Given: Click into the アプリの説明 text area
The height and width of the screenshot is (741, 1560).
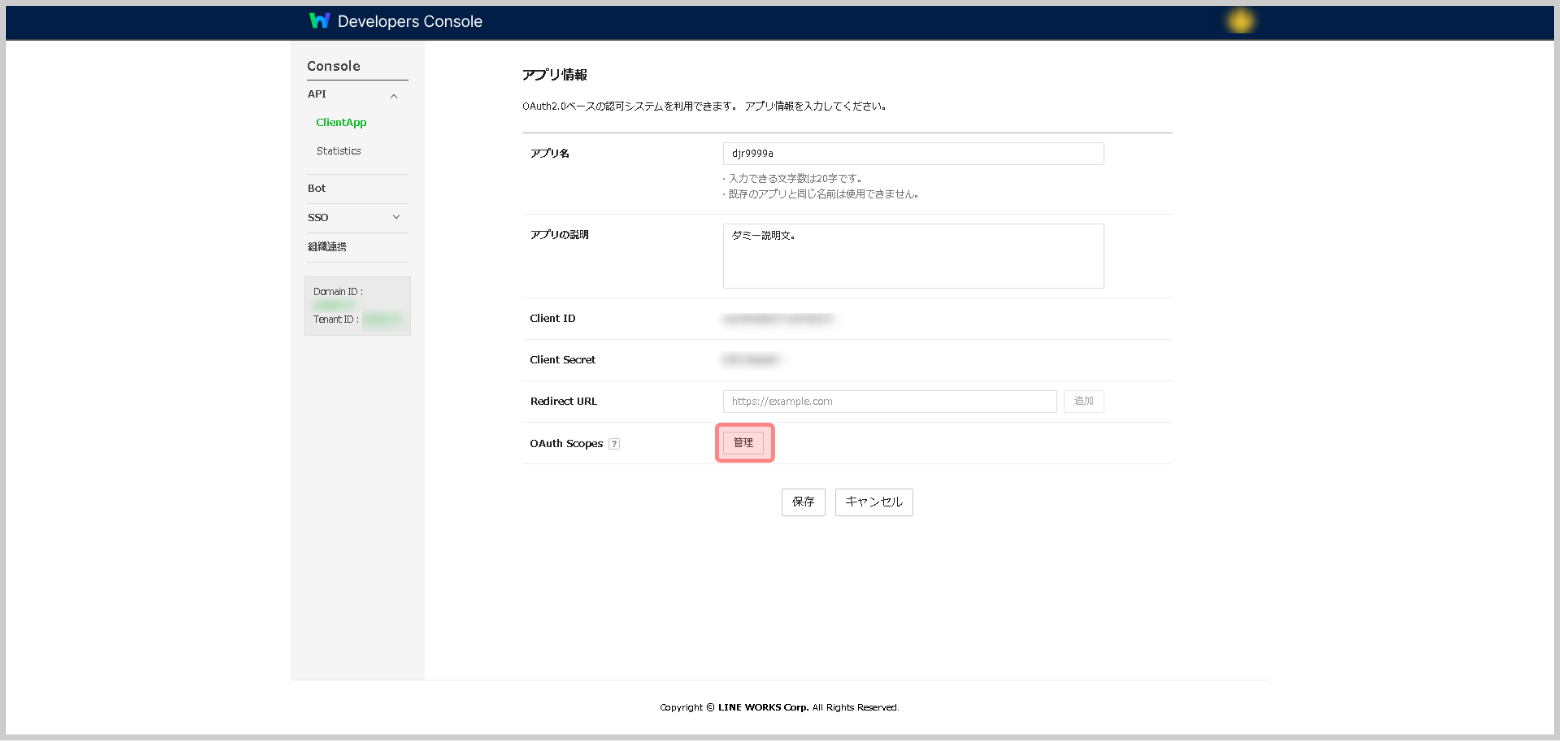Looking at the screenshot, I should coord(912,256).
